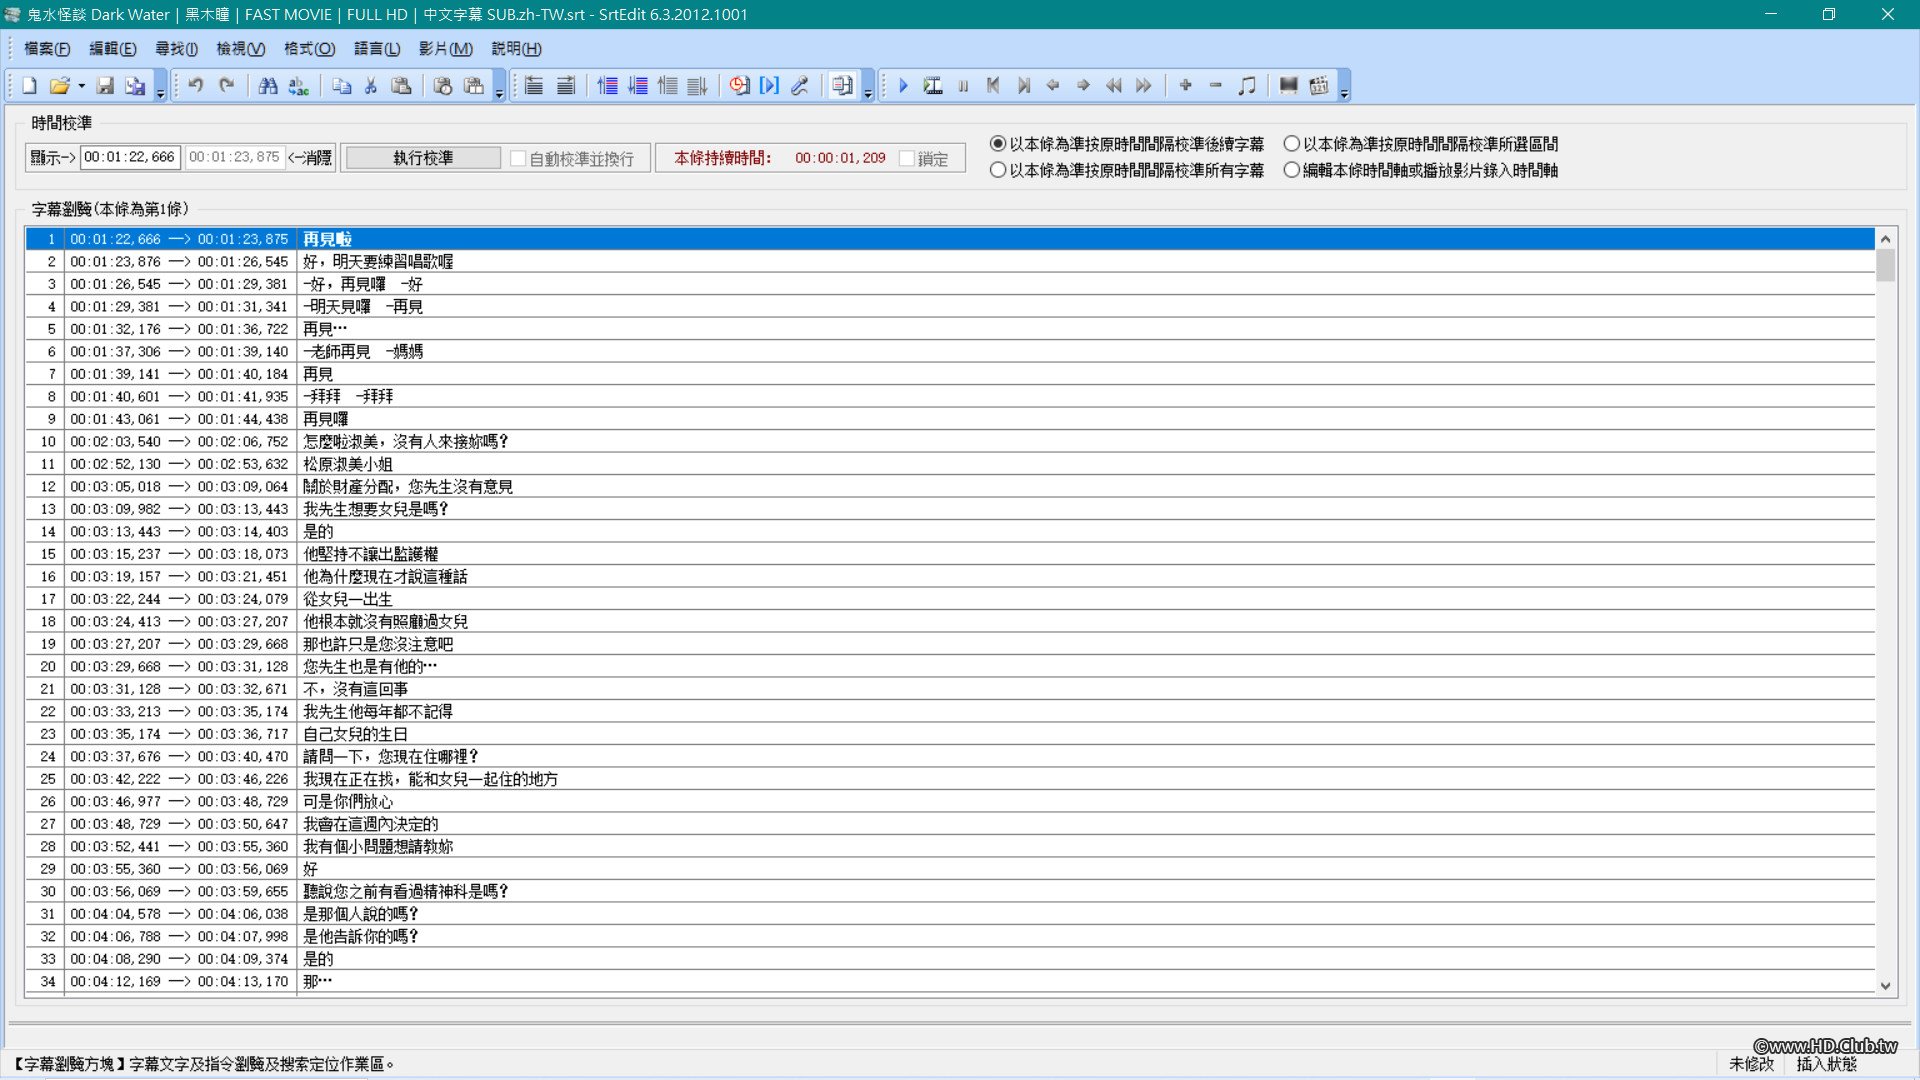Select radio 編輯本條時間軸或播放影片錄入時間軸
The image size is (1920, 1080).
[x=1292, y=171]
